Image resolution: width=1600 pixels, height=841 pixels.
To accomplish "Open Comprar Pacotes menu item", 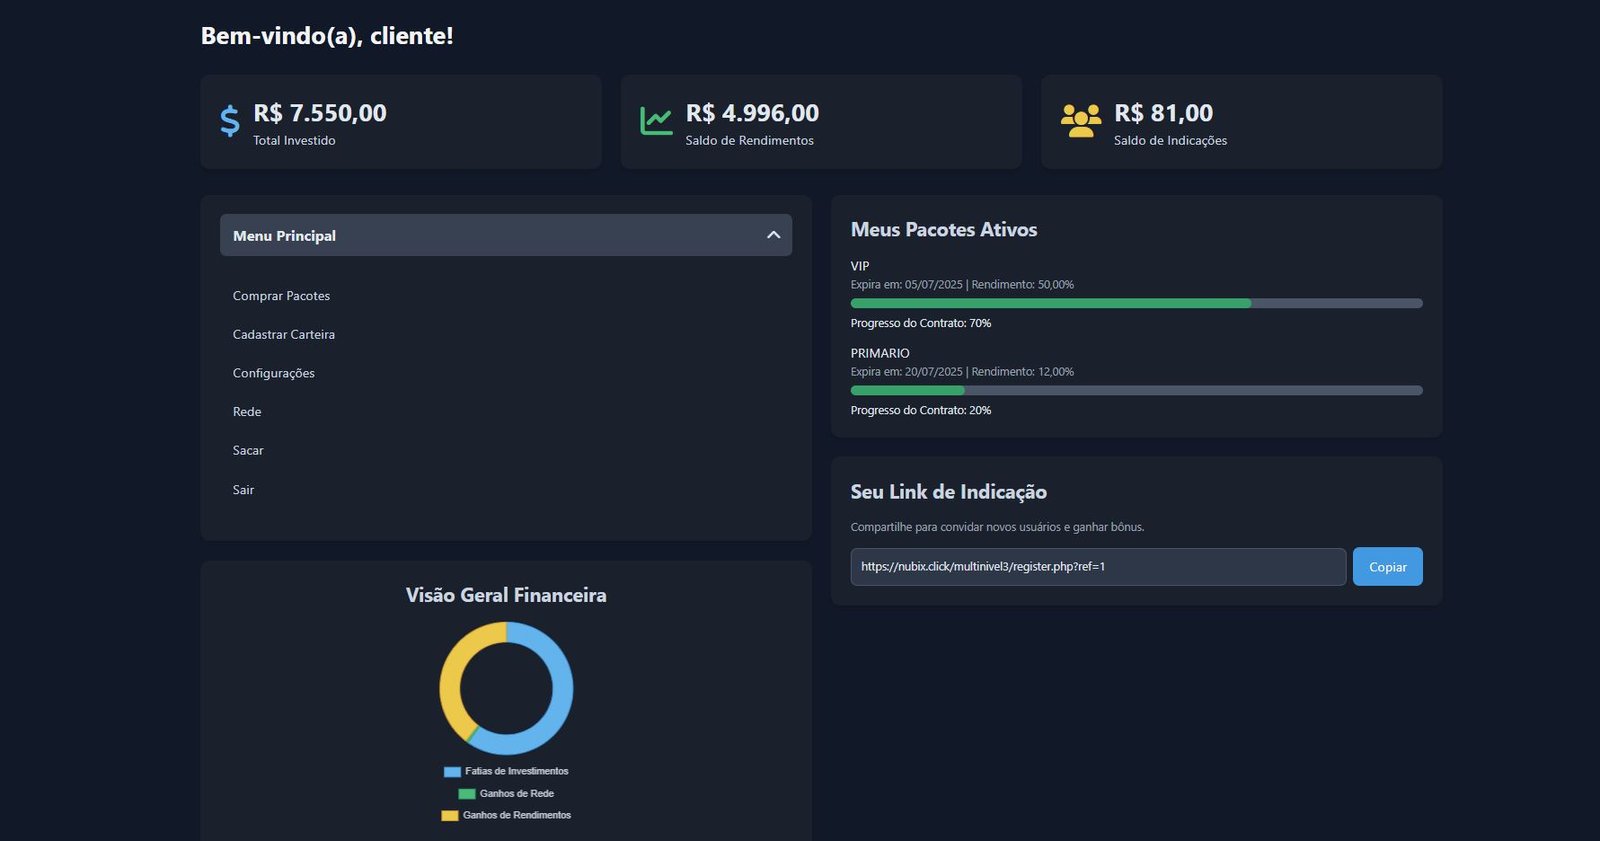I will coord(281,296).
